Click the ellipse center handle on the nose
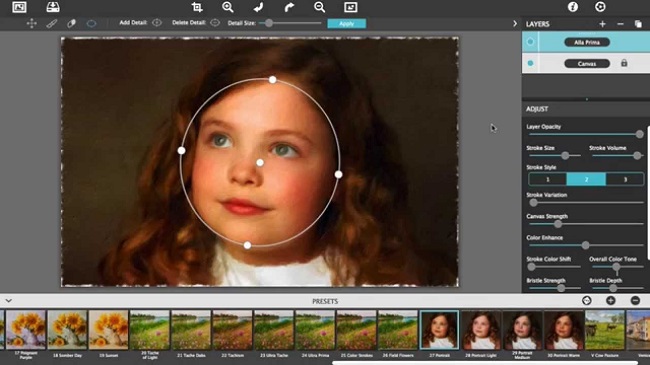 260,163
